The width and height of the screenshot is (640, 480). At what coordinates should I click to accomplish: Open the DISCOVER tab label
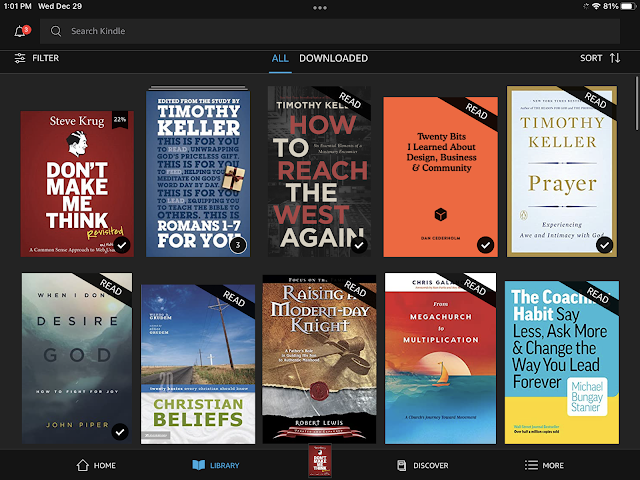click(431, 466)
